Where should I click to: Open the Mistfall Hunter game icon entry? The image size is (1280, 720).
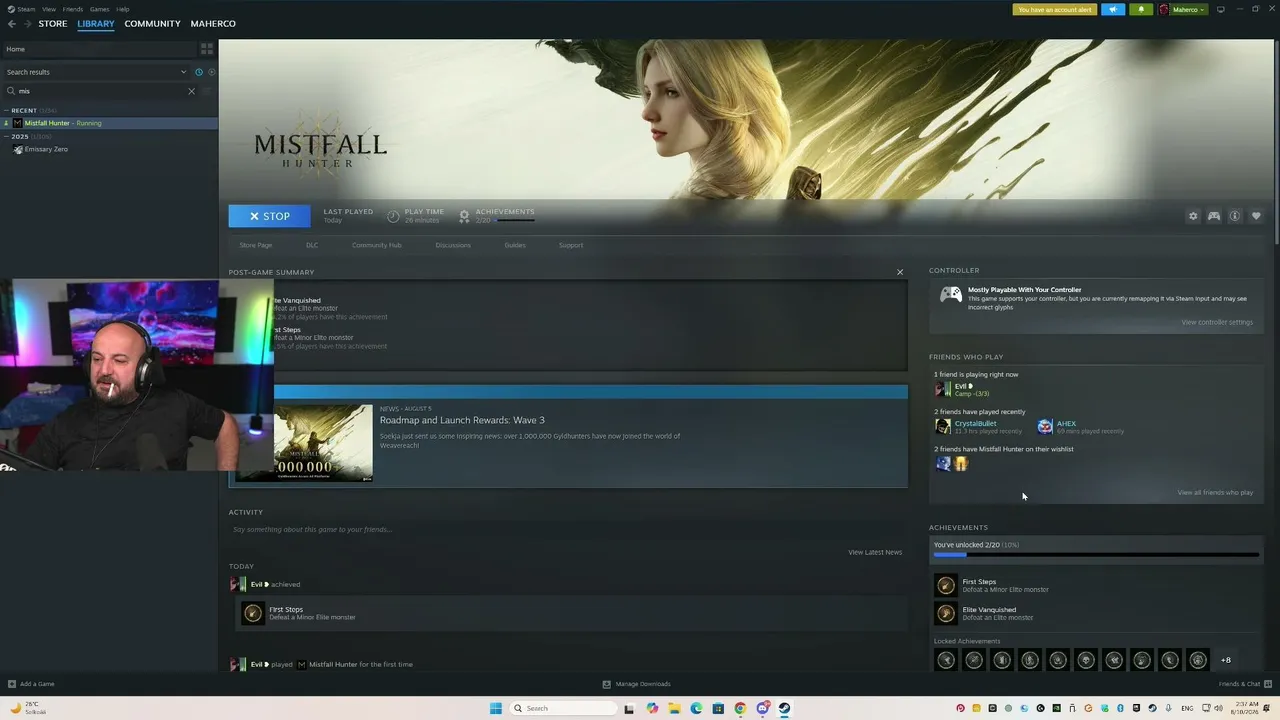coord(17,123)
